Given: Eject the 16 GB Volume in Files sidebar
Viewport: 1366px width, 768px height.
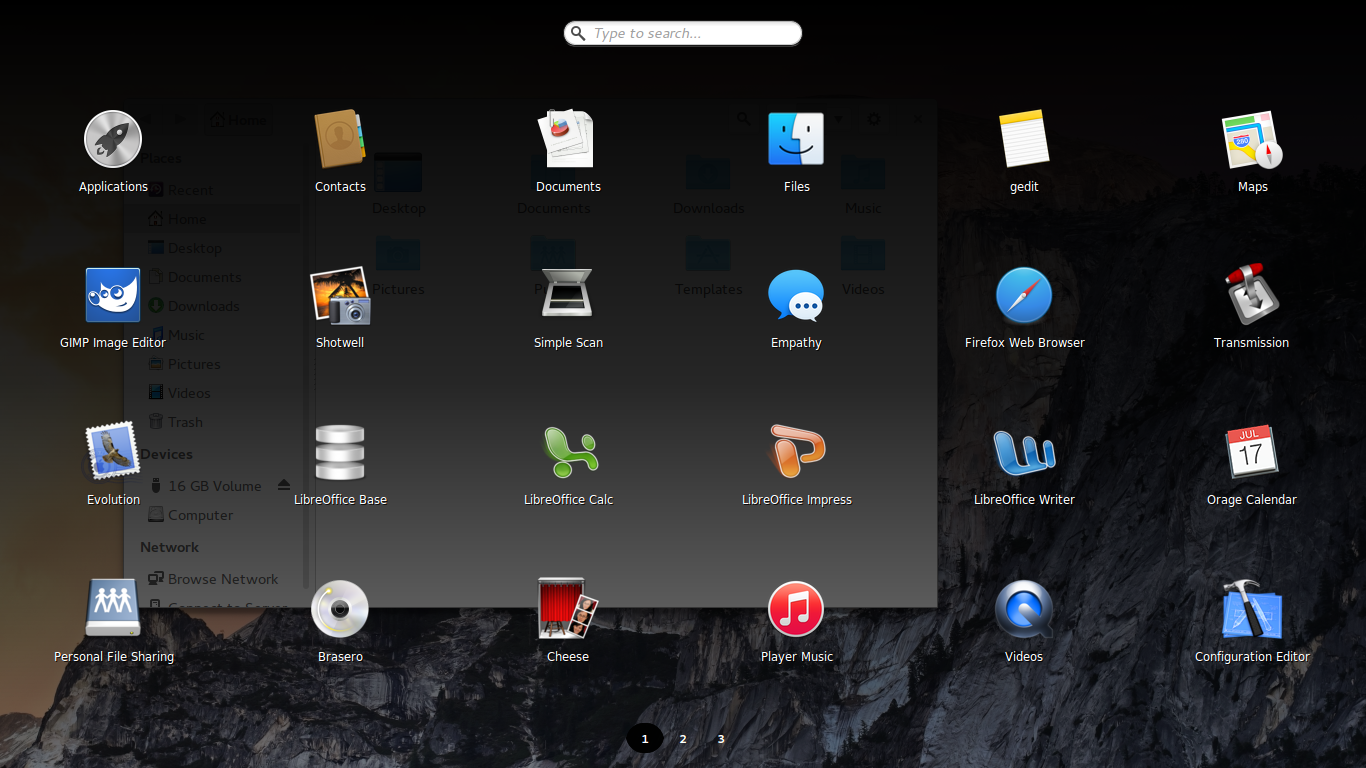Looking at the screenshot, I should click(x=284, y=485).
